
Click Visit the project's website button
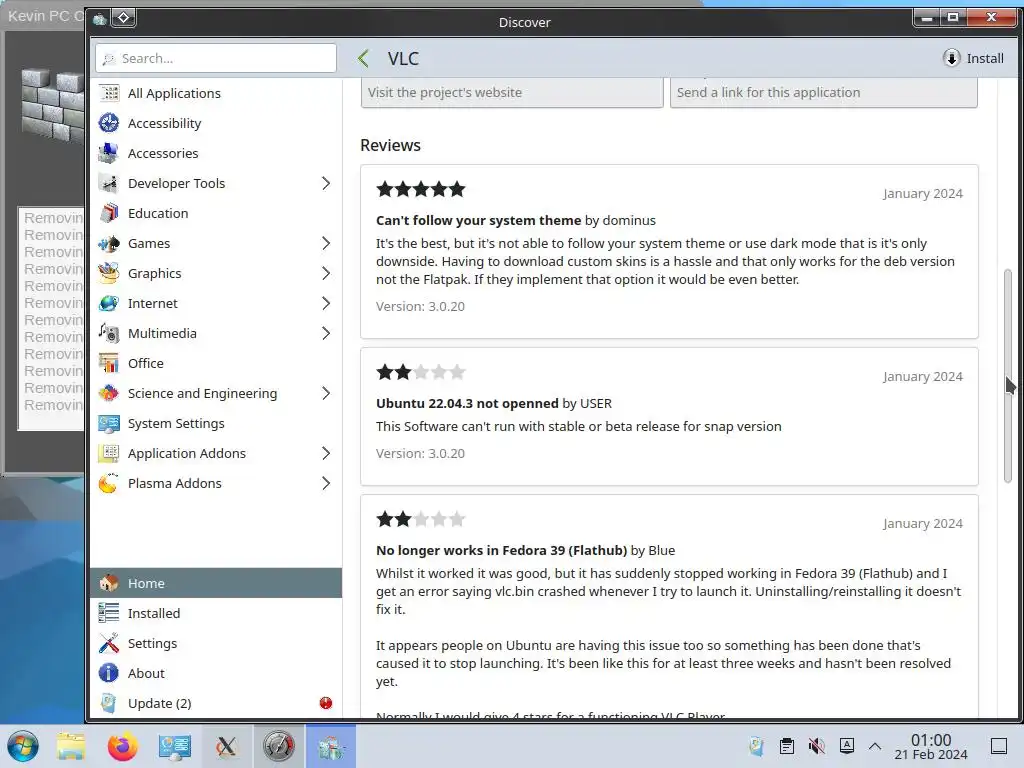pyautogui.click(x=512, y=92)
